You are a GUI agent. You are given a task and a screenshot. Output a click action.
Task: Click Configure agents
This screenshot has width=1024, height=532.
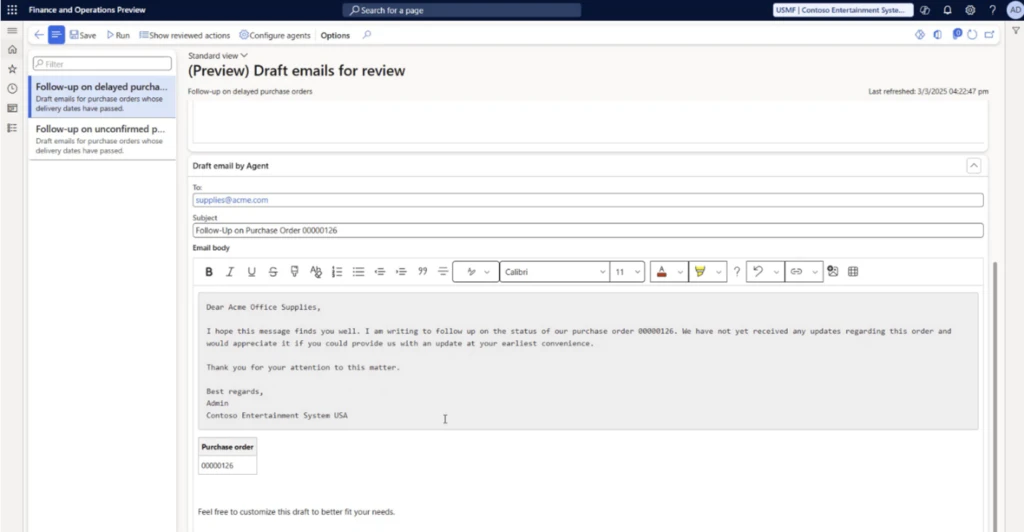275,35
